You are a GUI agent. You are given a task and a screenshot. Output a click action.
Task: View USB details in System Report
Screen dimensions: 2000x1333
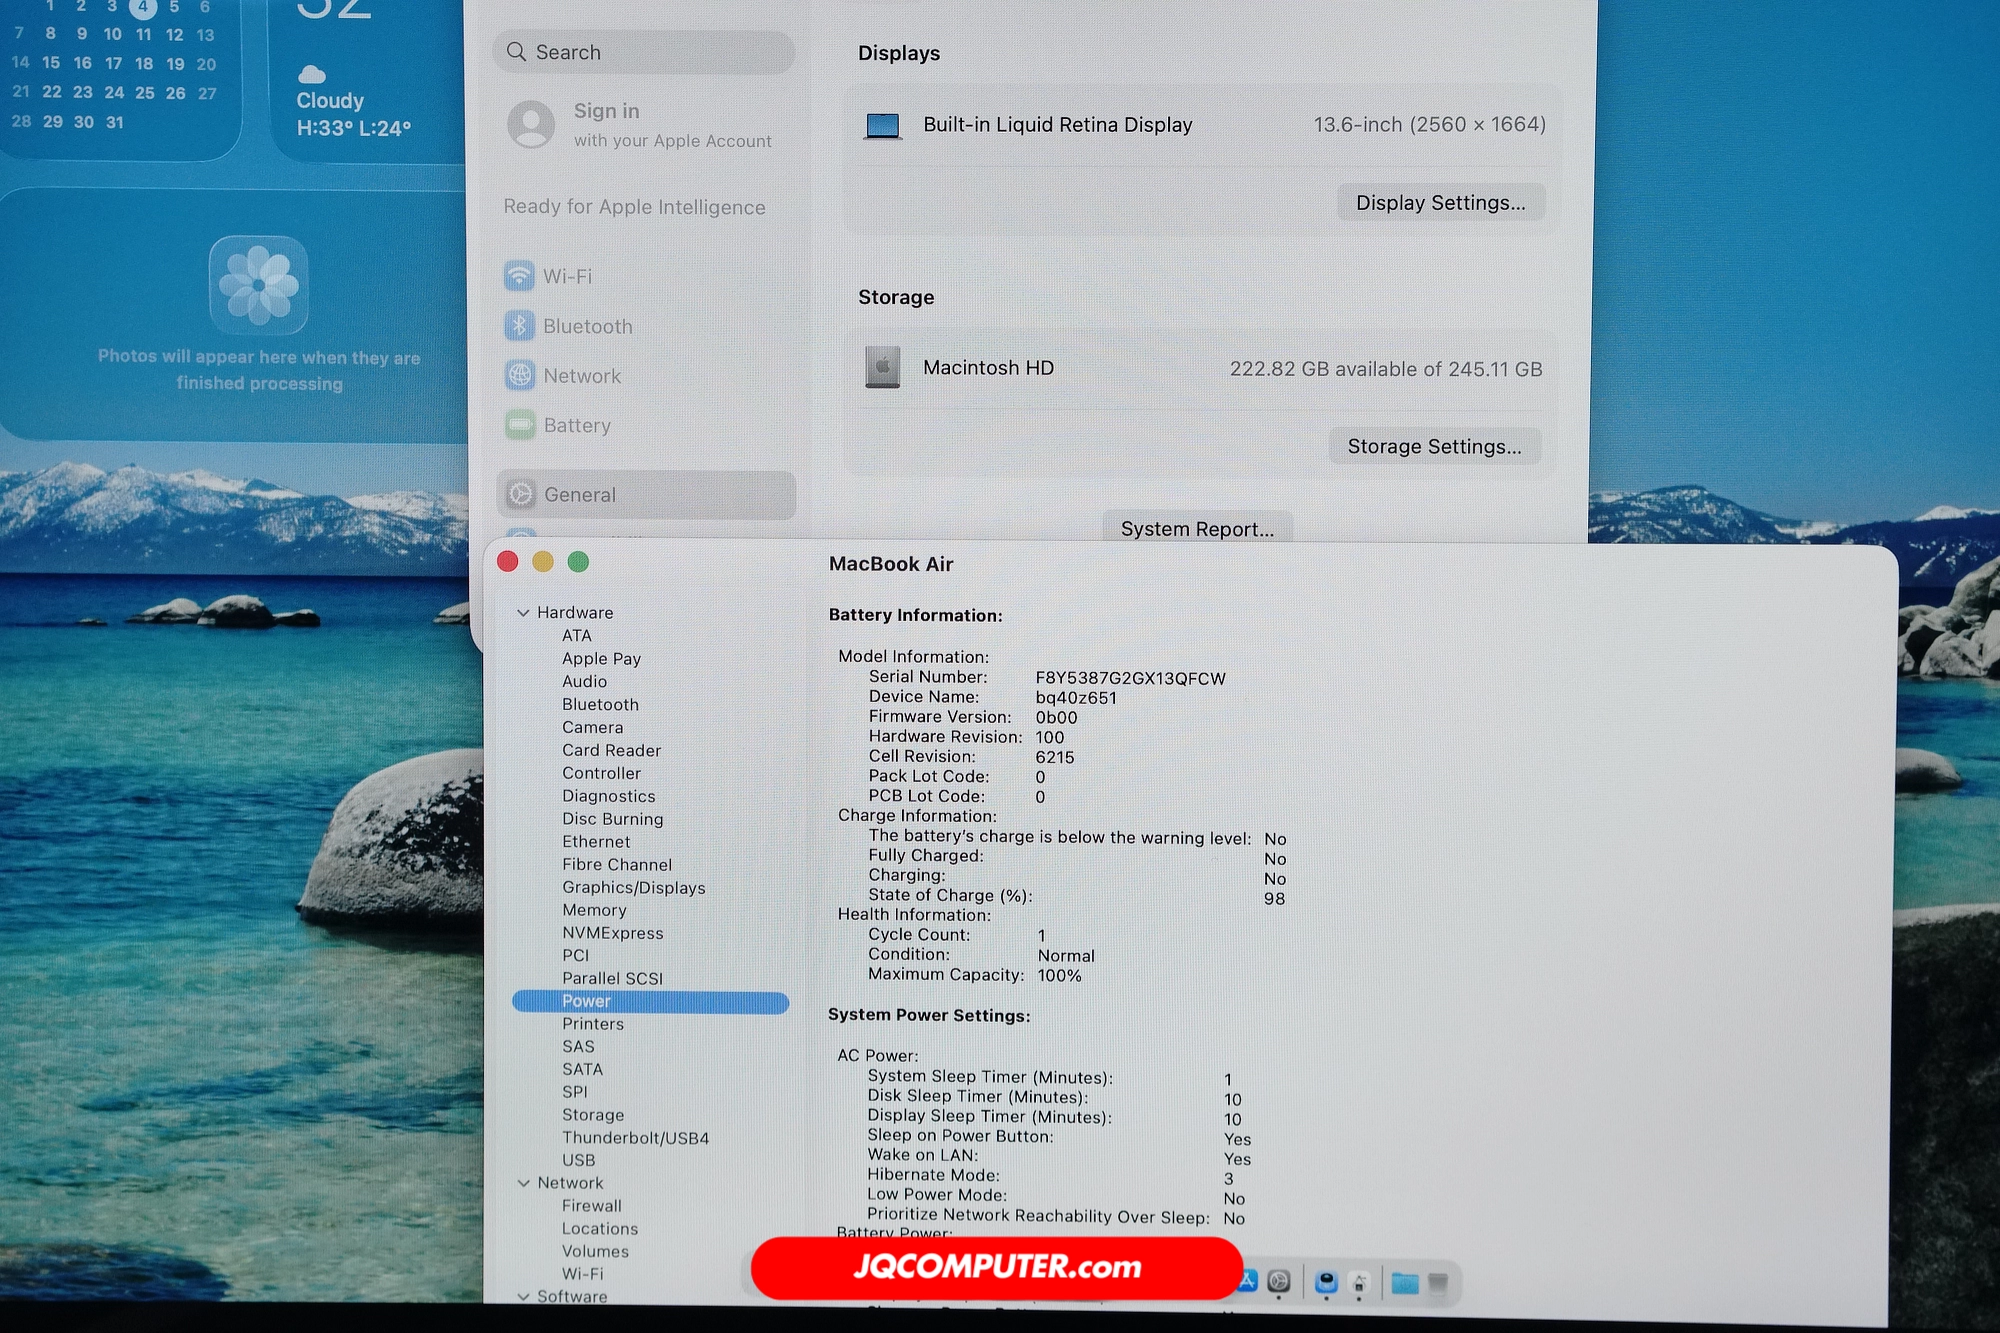point(578,1160)
